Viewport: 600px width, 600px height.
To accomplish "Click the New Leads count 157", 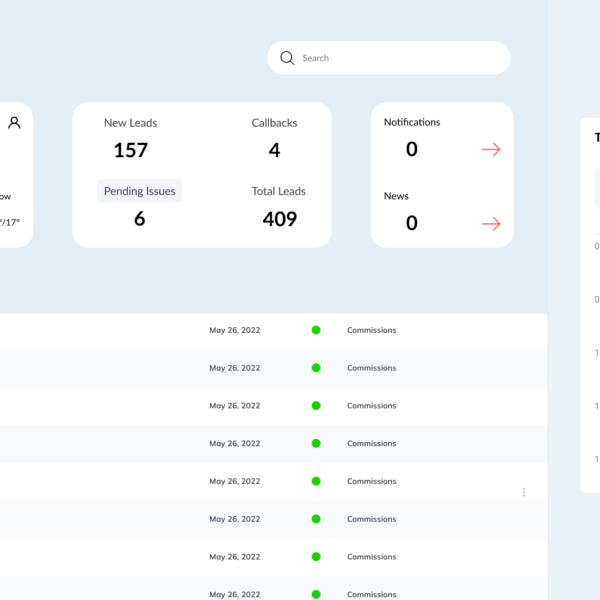I will tap(130, 150).
